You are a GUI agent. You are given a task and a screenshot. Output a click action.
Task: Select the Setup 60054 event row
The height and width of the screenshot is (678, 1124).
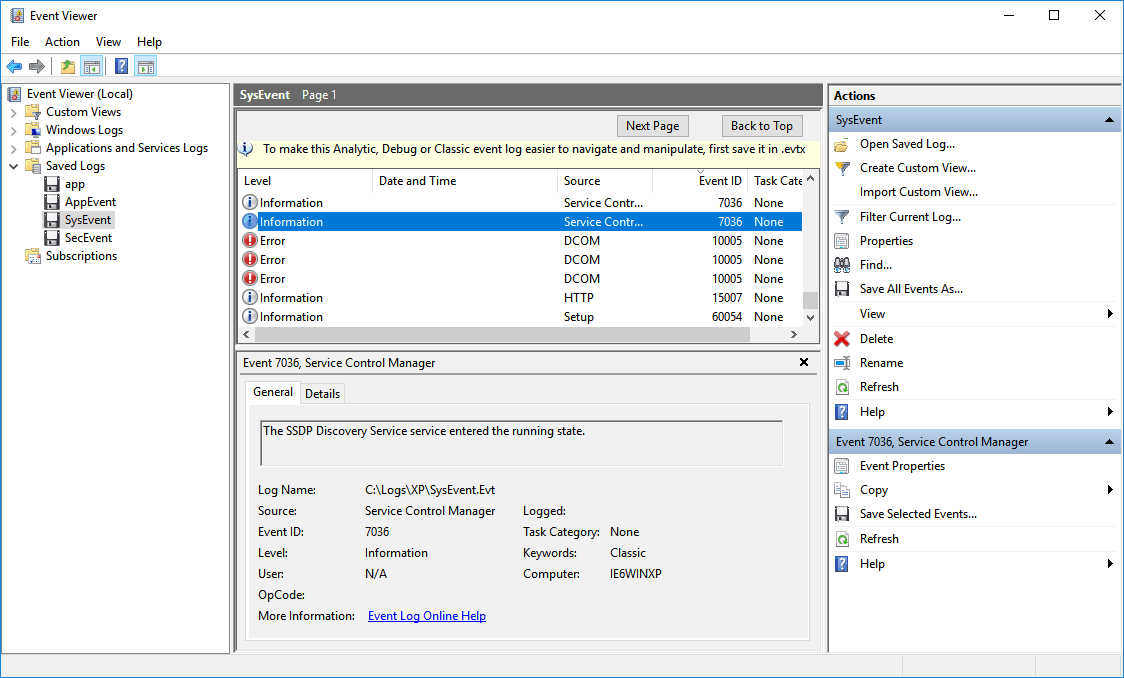[x=521, y=317]
